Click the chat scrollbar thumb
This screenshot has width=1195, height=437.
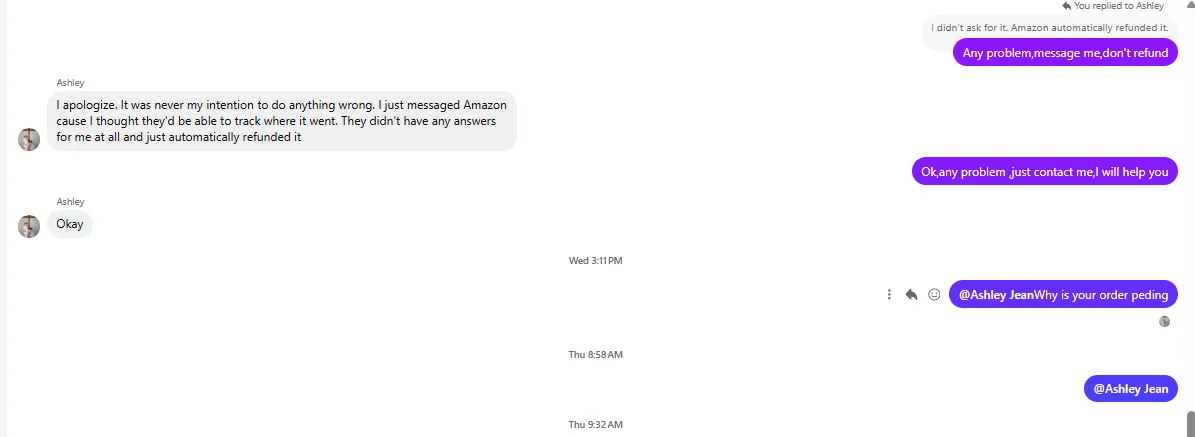pos(1189,422)
